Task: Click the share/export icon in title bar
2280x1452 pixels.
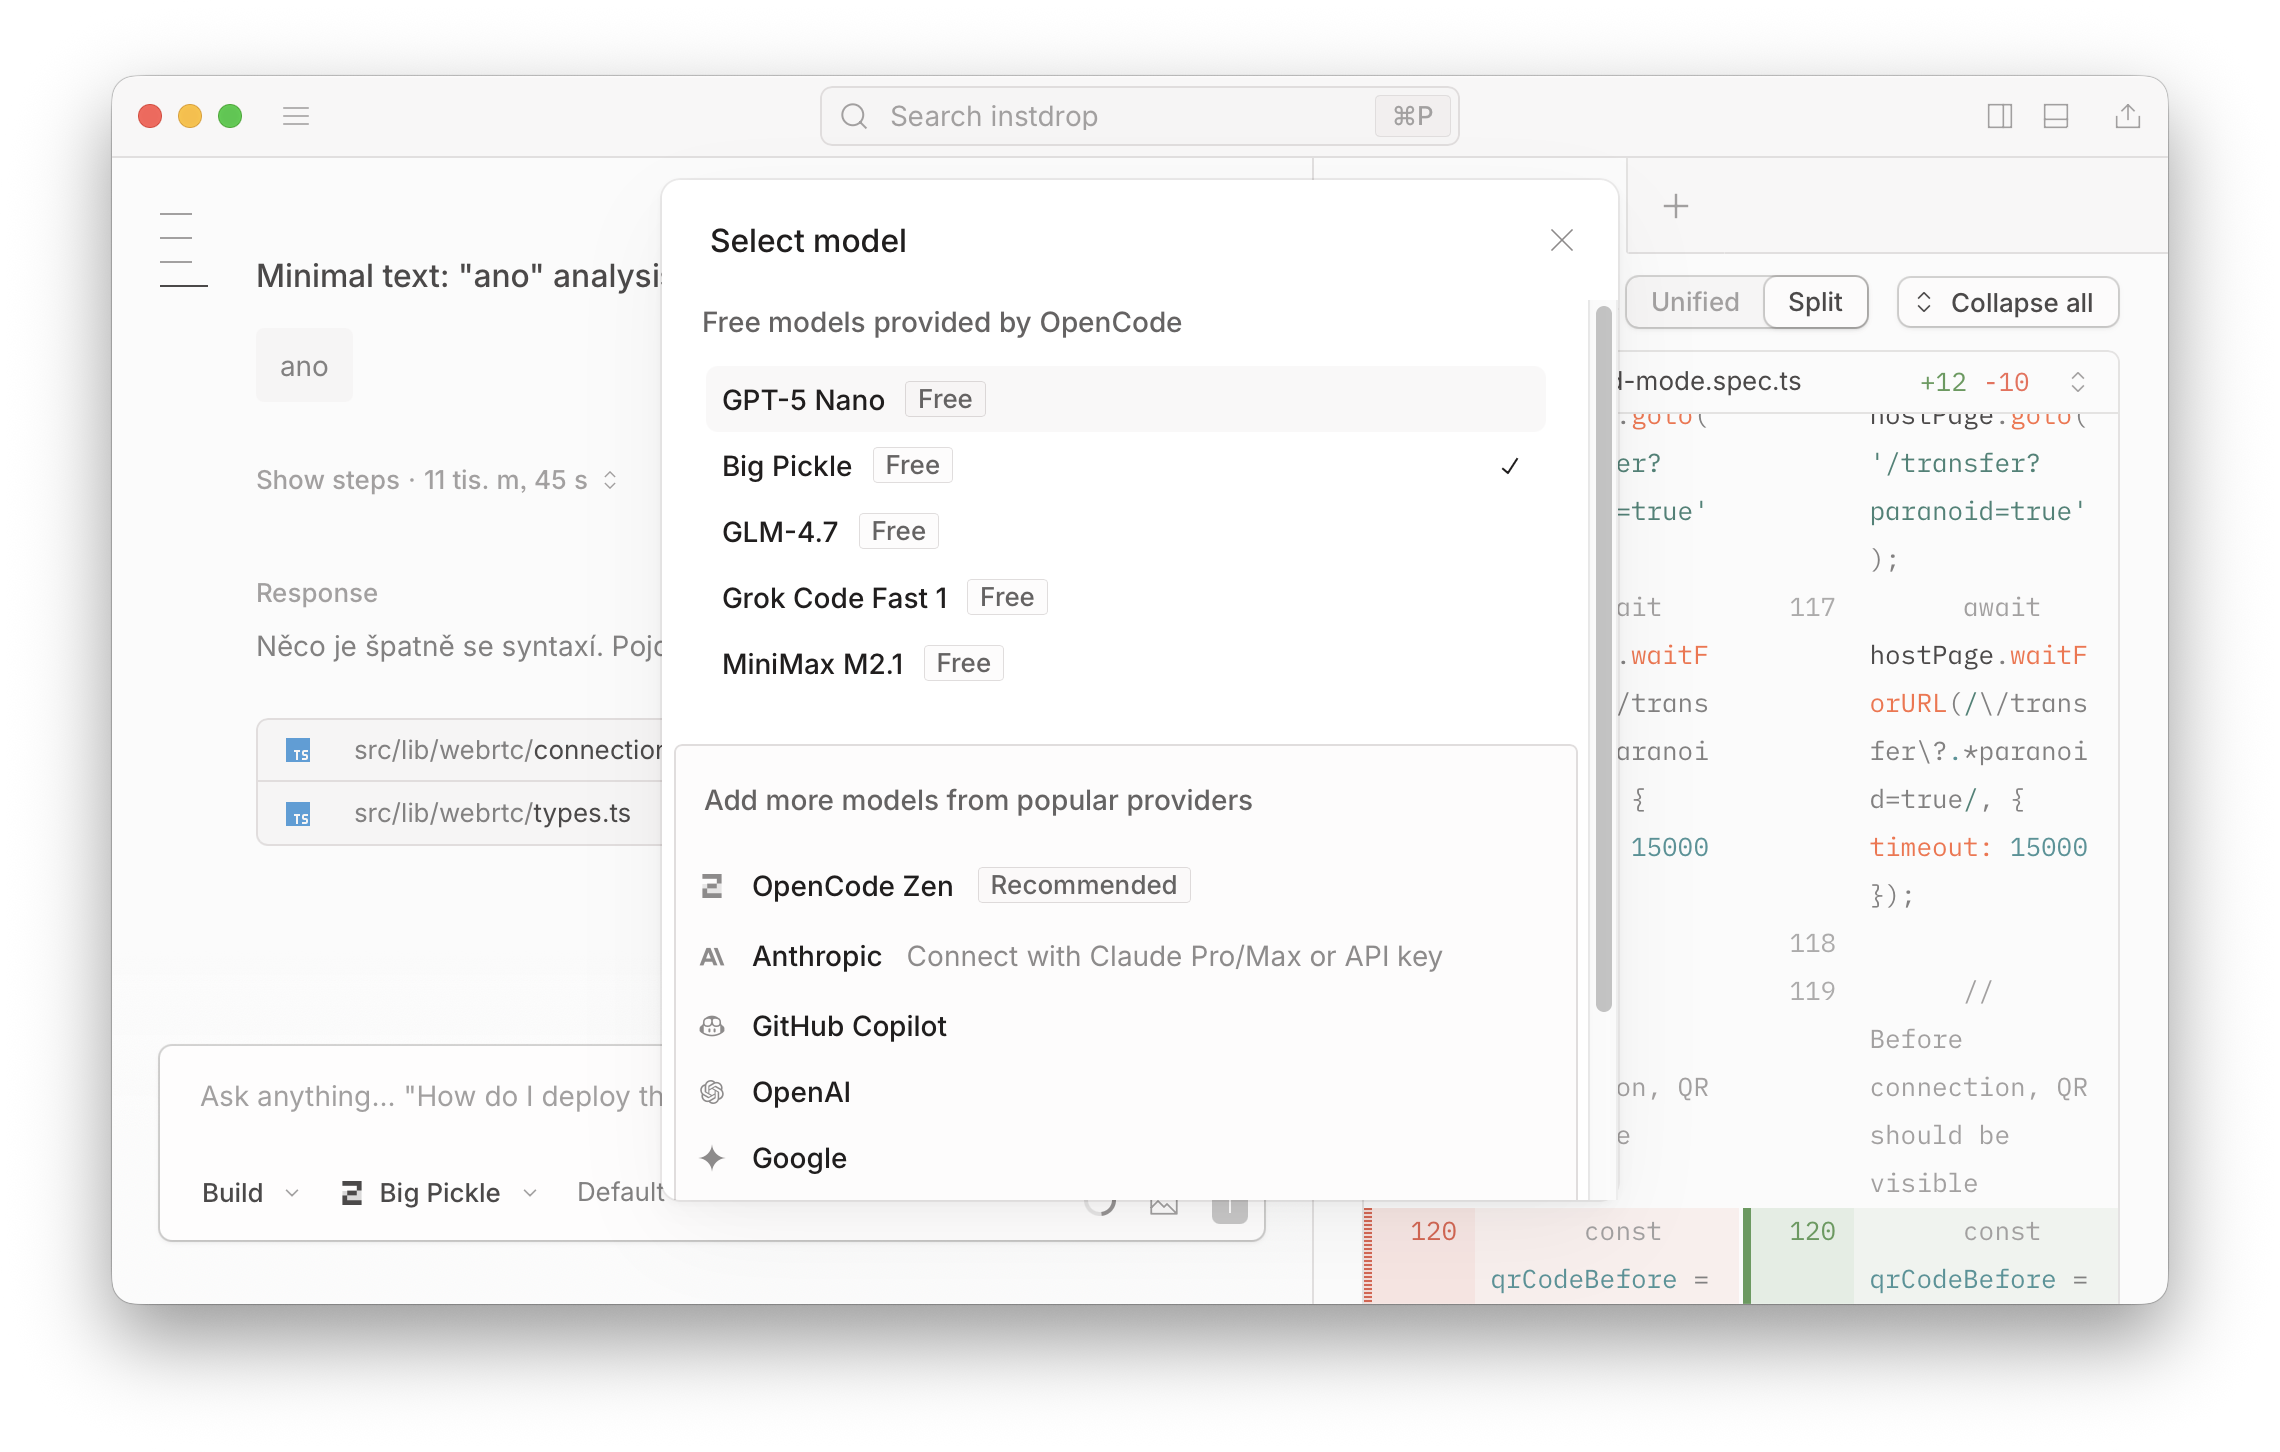Action: (2127, 116)
